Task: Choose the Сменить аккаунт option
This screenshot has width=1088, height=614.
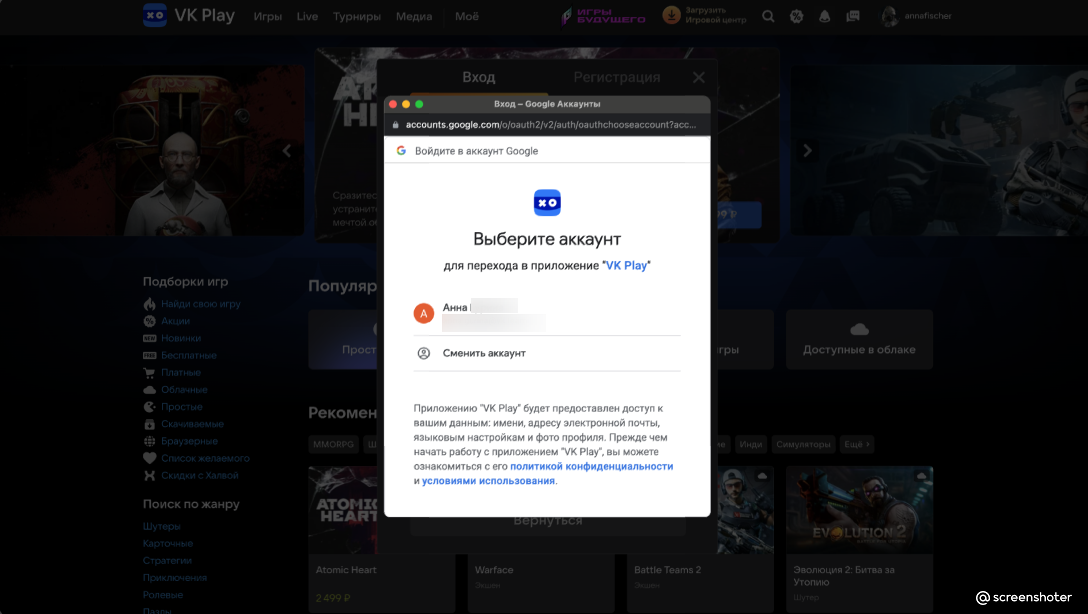Action: [x=547, y=353]
